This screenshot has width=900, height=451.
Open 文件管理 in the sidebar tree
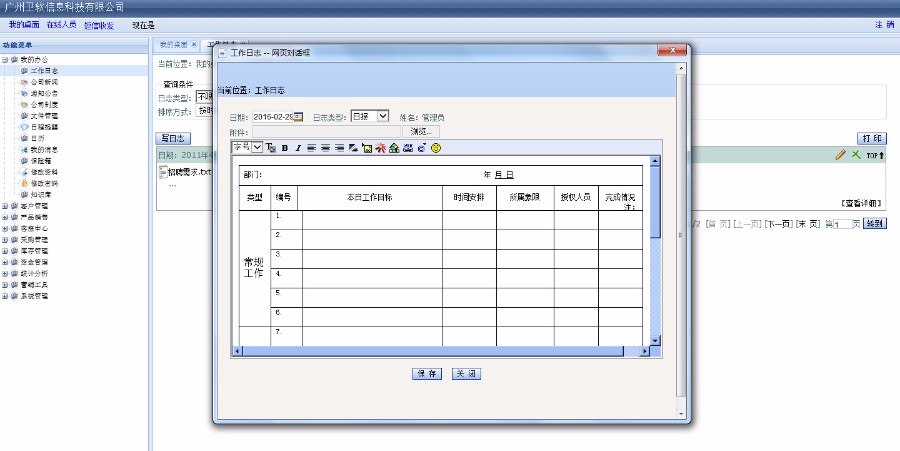(x=44, y=116)
